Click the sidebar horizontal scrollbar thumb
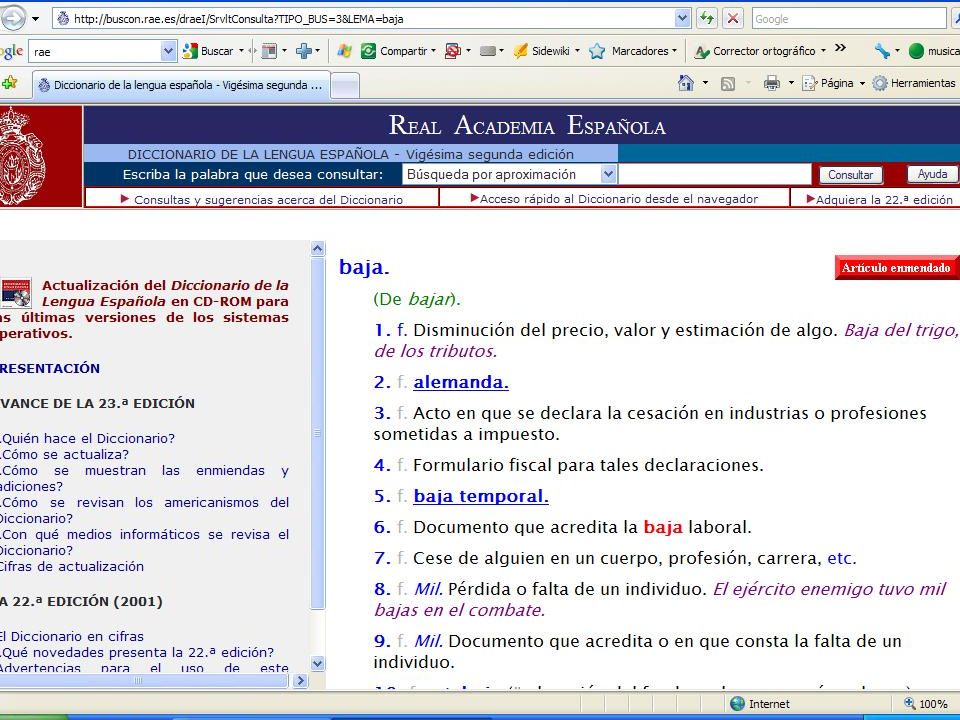Image resolution: width=960 pixels, height=720 pixels. point(144,680)
